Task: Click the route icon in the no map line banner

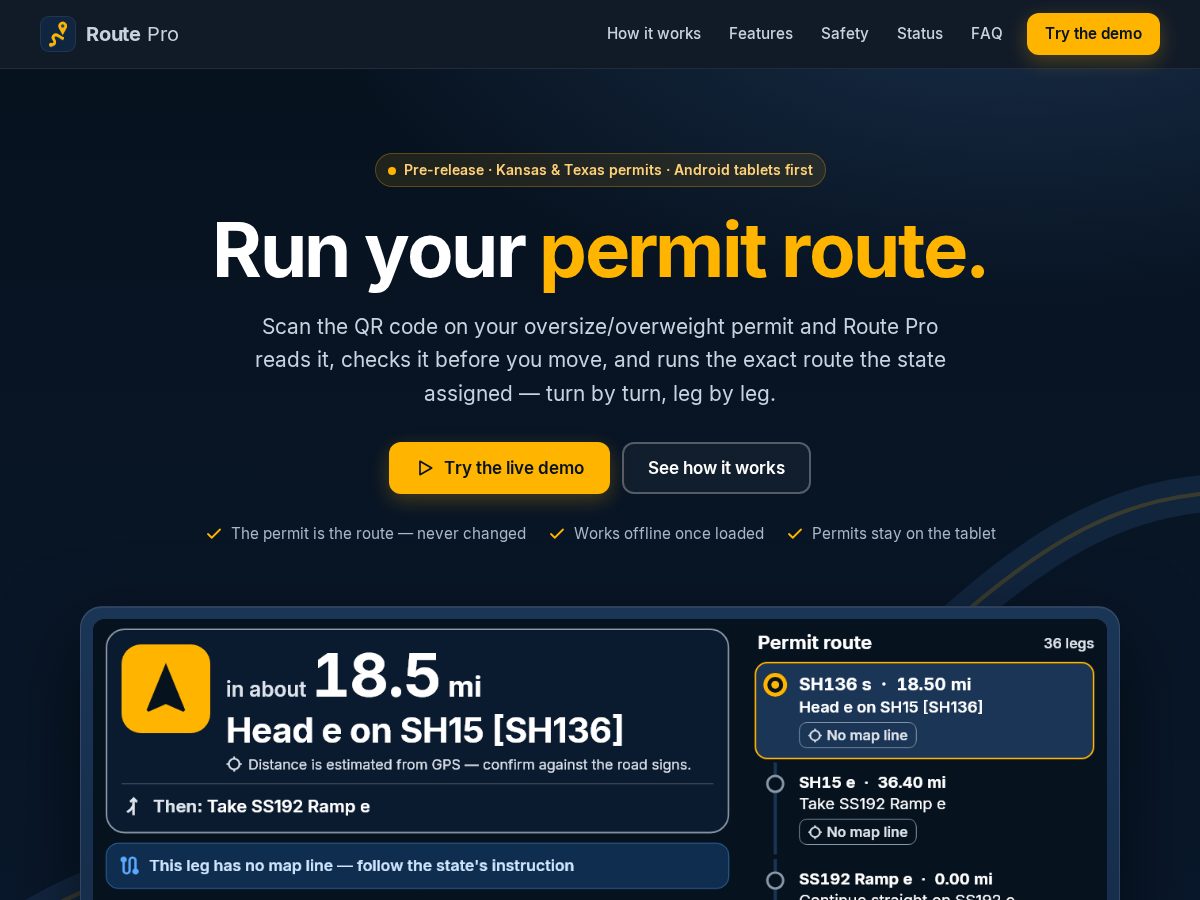Action: coord(129,866)
